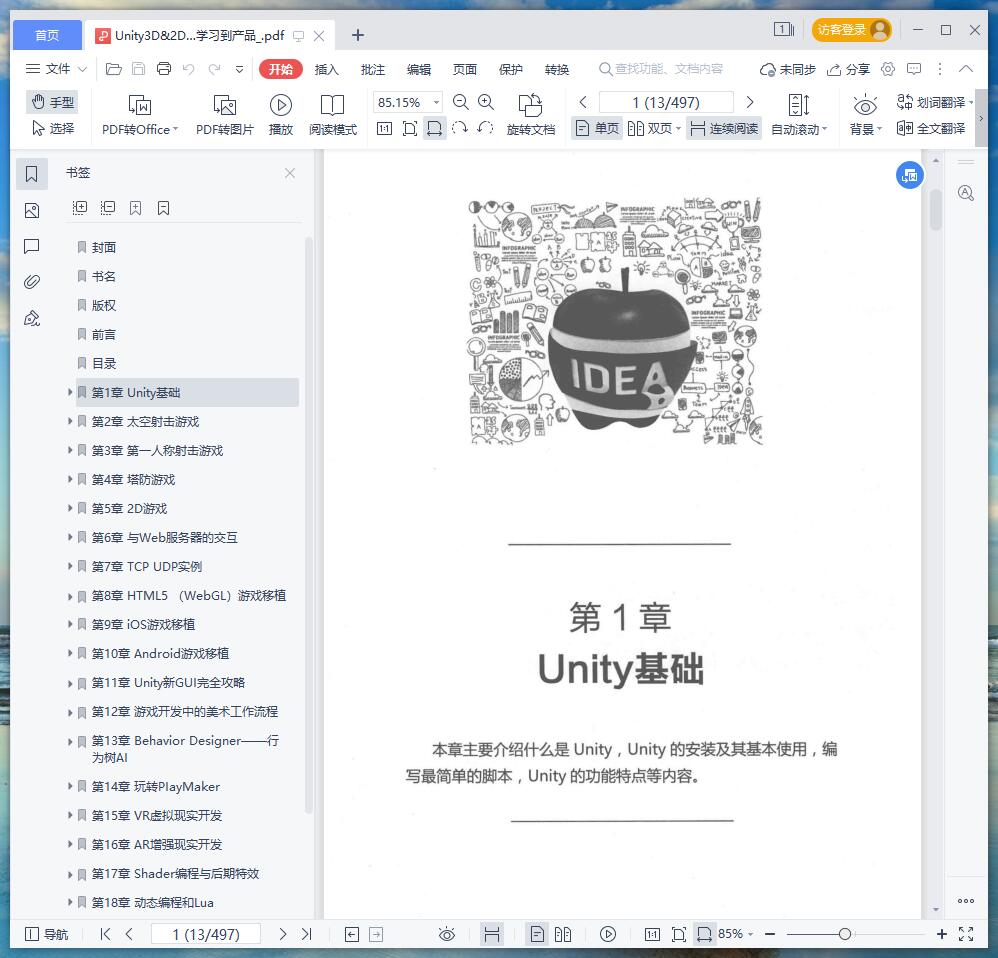Click the print icon in quick toolbar

pyautogui.click(x=164, y=69)
